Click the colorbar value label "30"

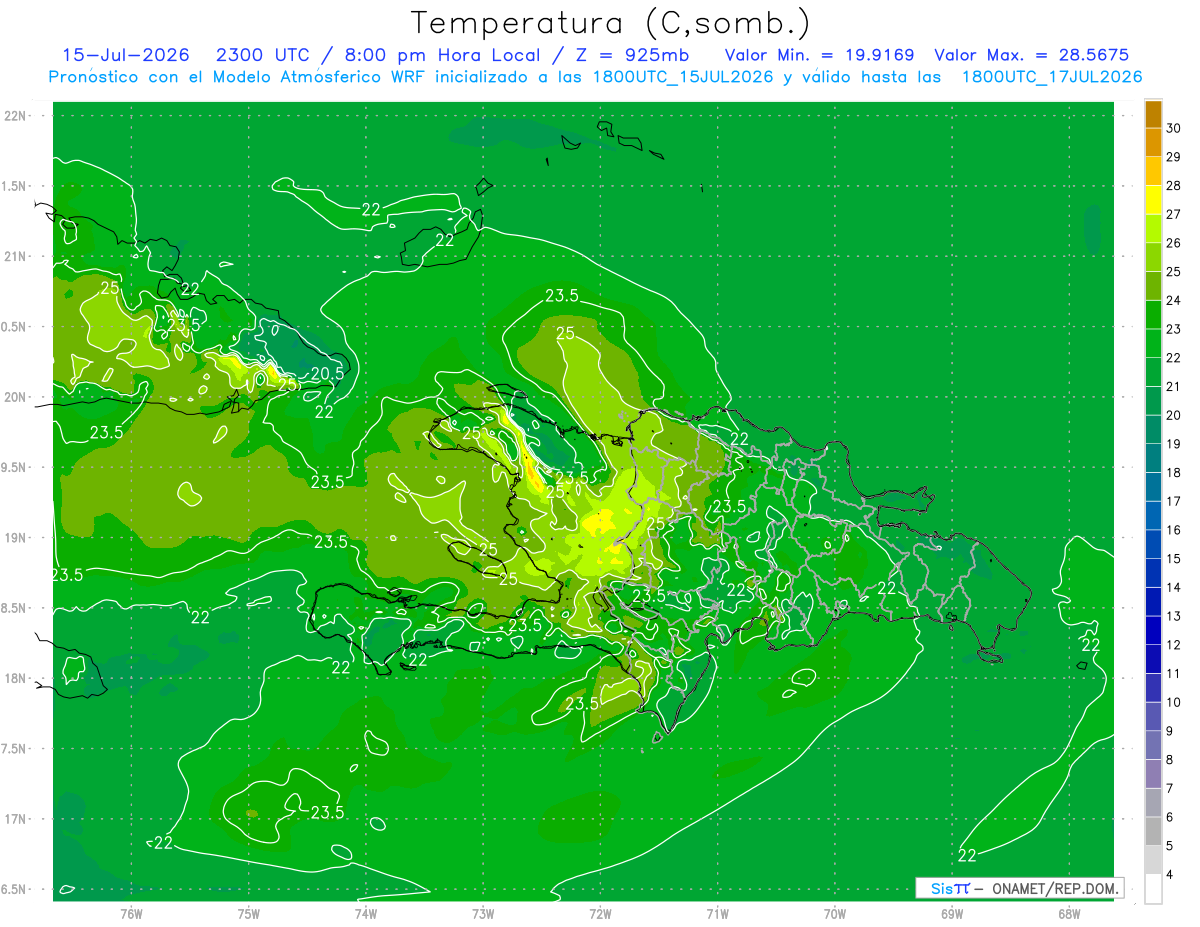pos(1173,128)
